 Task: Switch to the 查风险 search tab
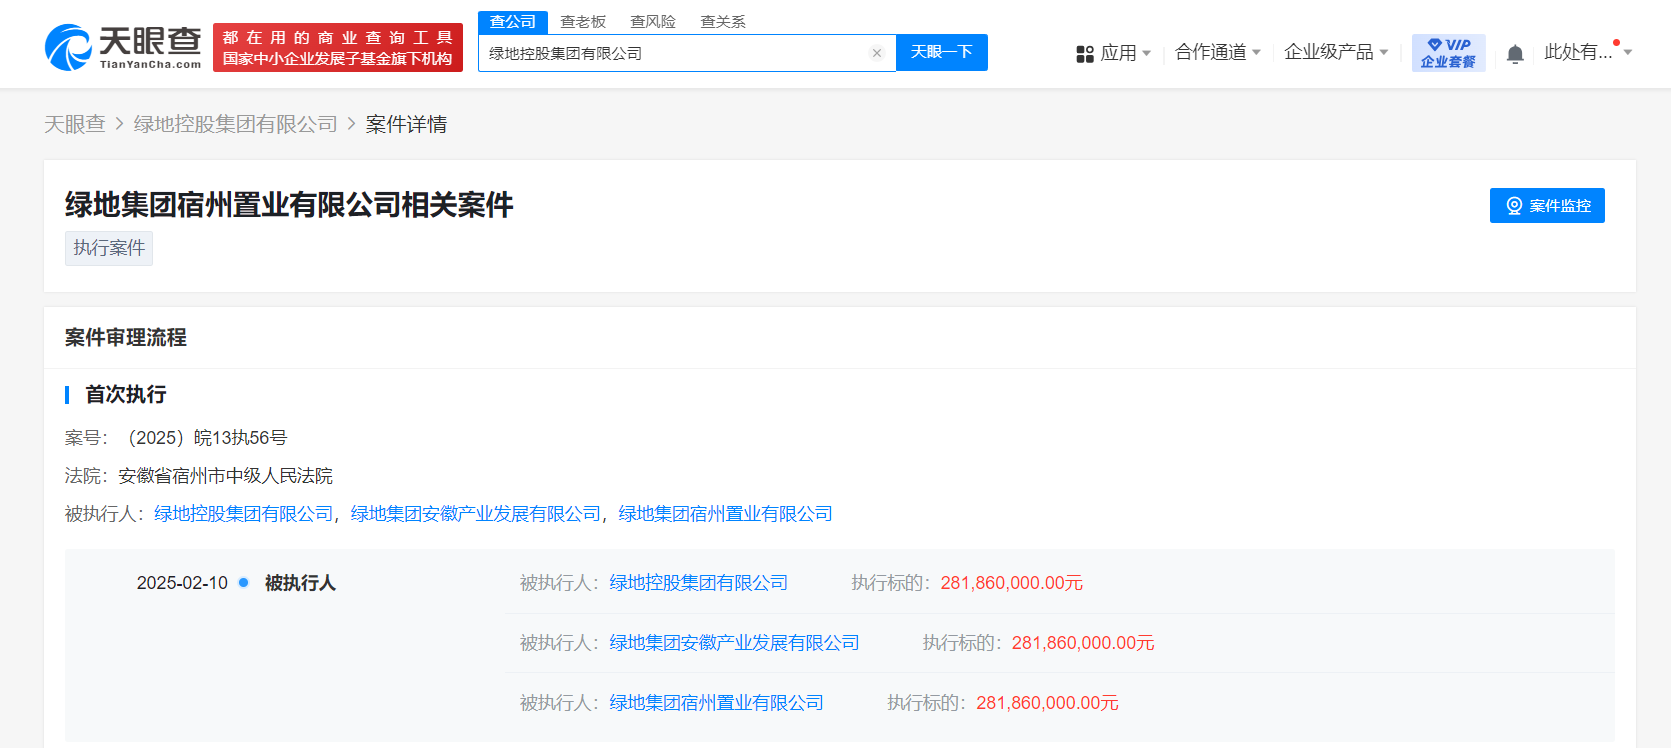pos(653,22)
